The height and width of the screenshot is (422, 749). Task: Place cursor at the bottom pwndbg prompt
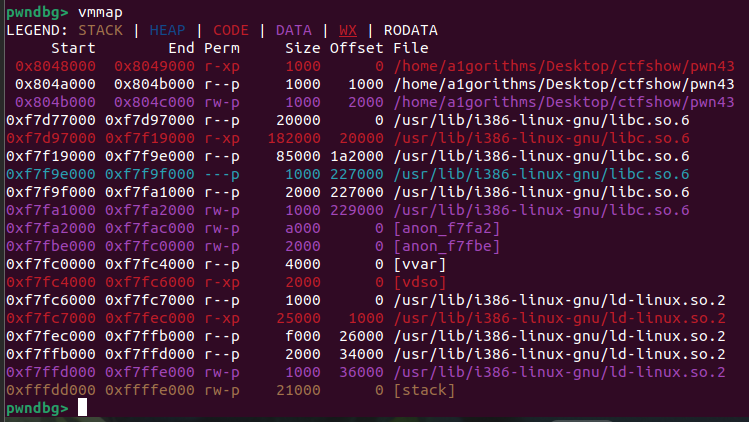coord(83,407)
